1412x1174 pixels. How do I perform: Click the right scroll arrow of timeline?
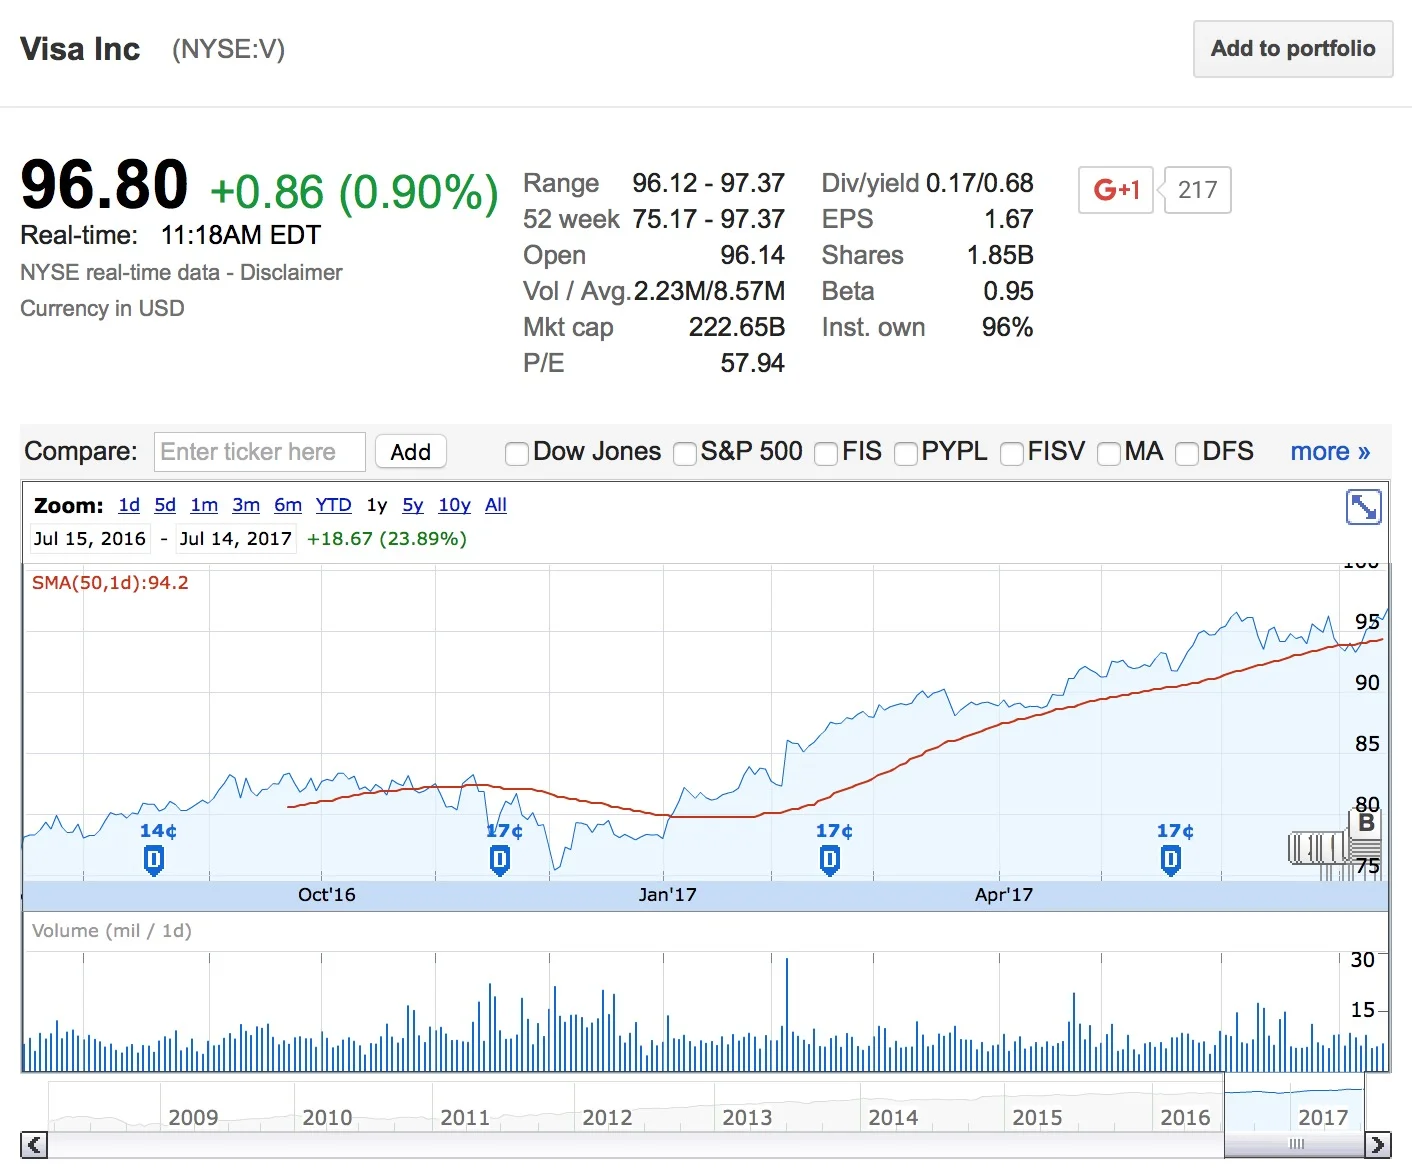click(1378, 1145)
